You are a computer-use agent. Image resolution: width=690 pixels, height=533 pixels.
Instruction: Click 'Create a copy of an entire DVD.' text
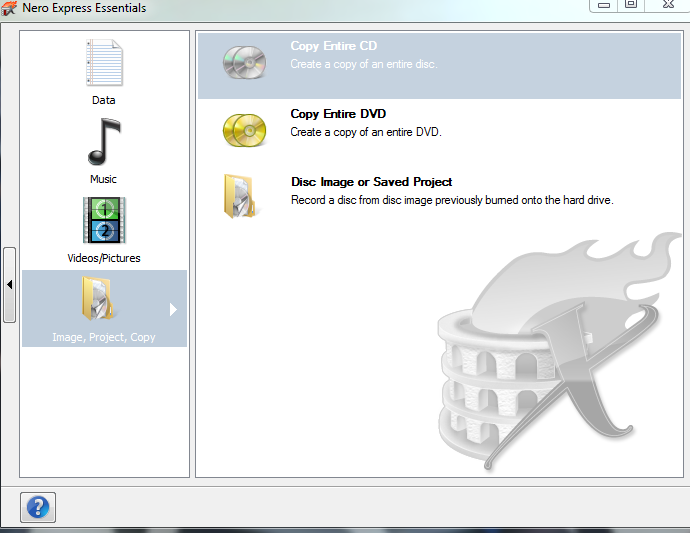pos(366,132)
